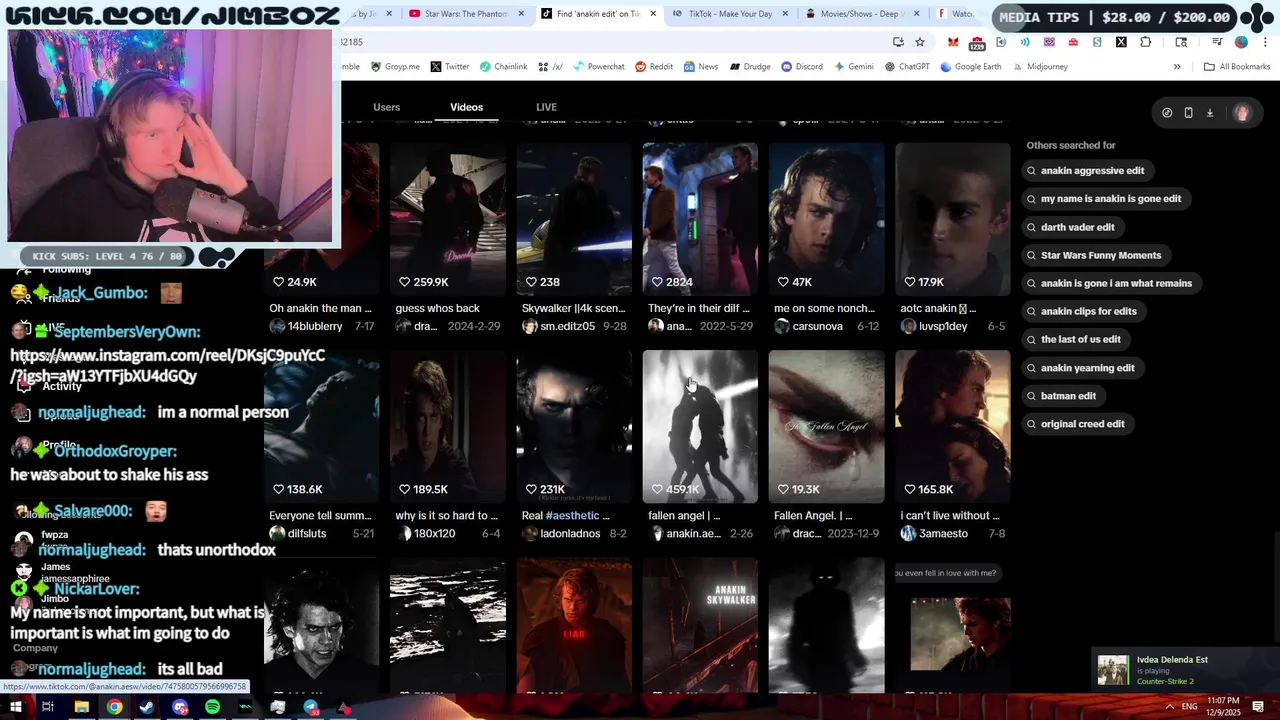Open the ChatGPT bookmark

pos(907,67)
